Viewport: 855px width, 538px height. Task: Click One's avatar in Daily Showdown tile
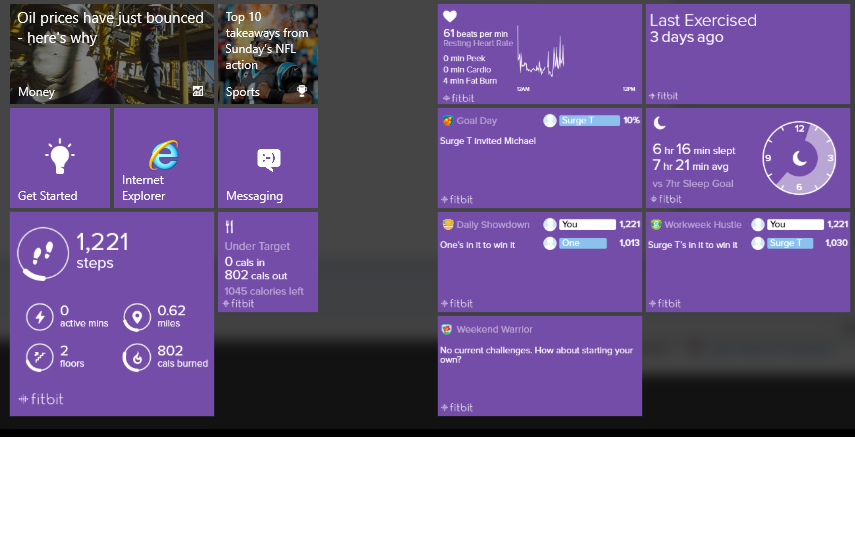pyautogui.click(x=550, y=243)
